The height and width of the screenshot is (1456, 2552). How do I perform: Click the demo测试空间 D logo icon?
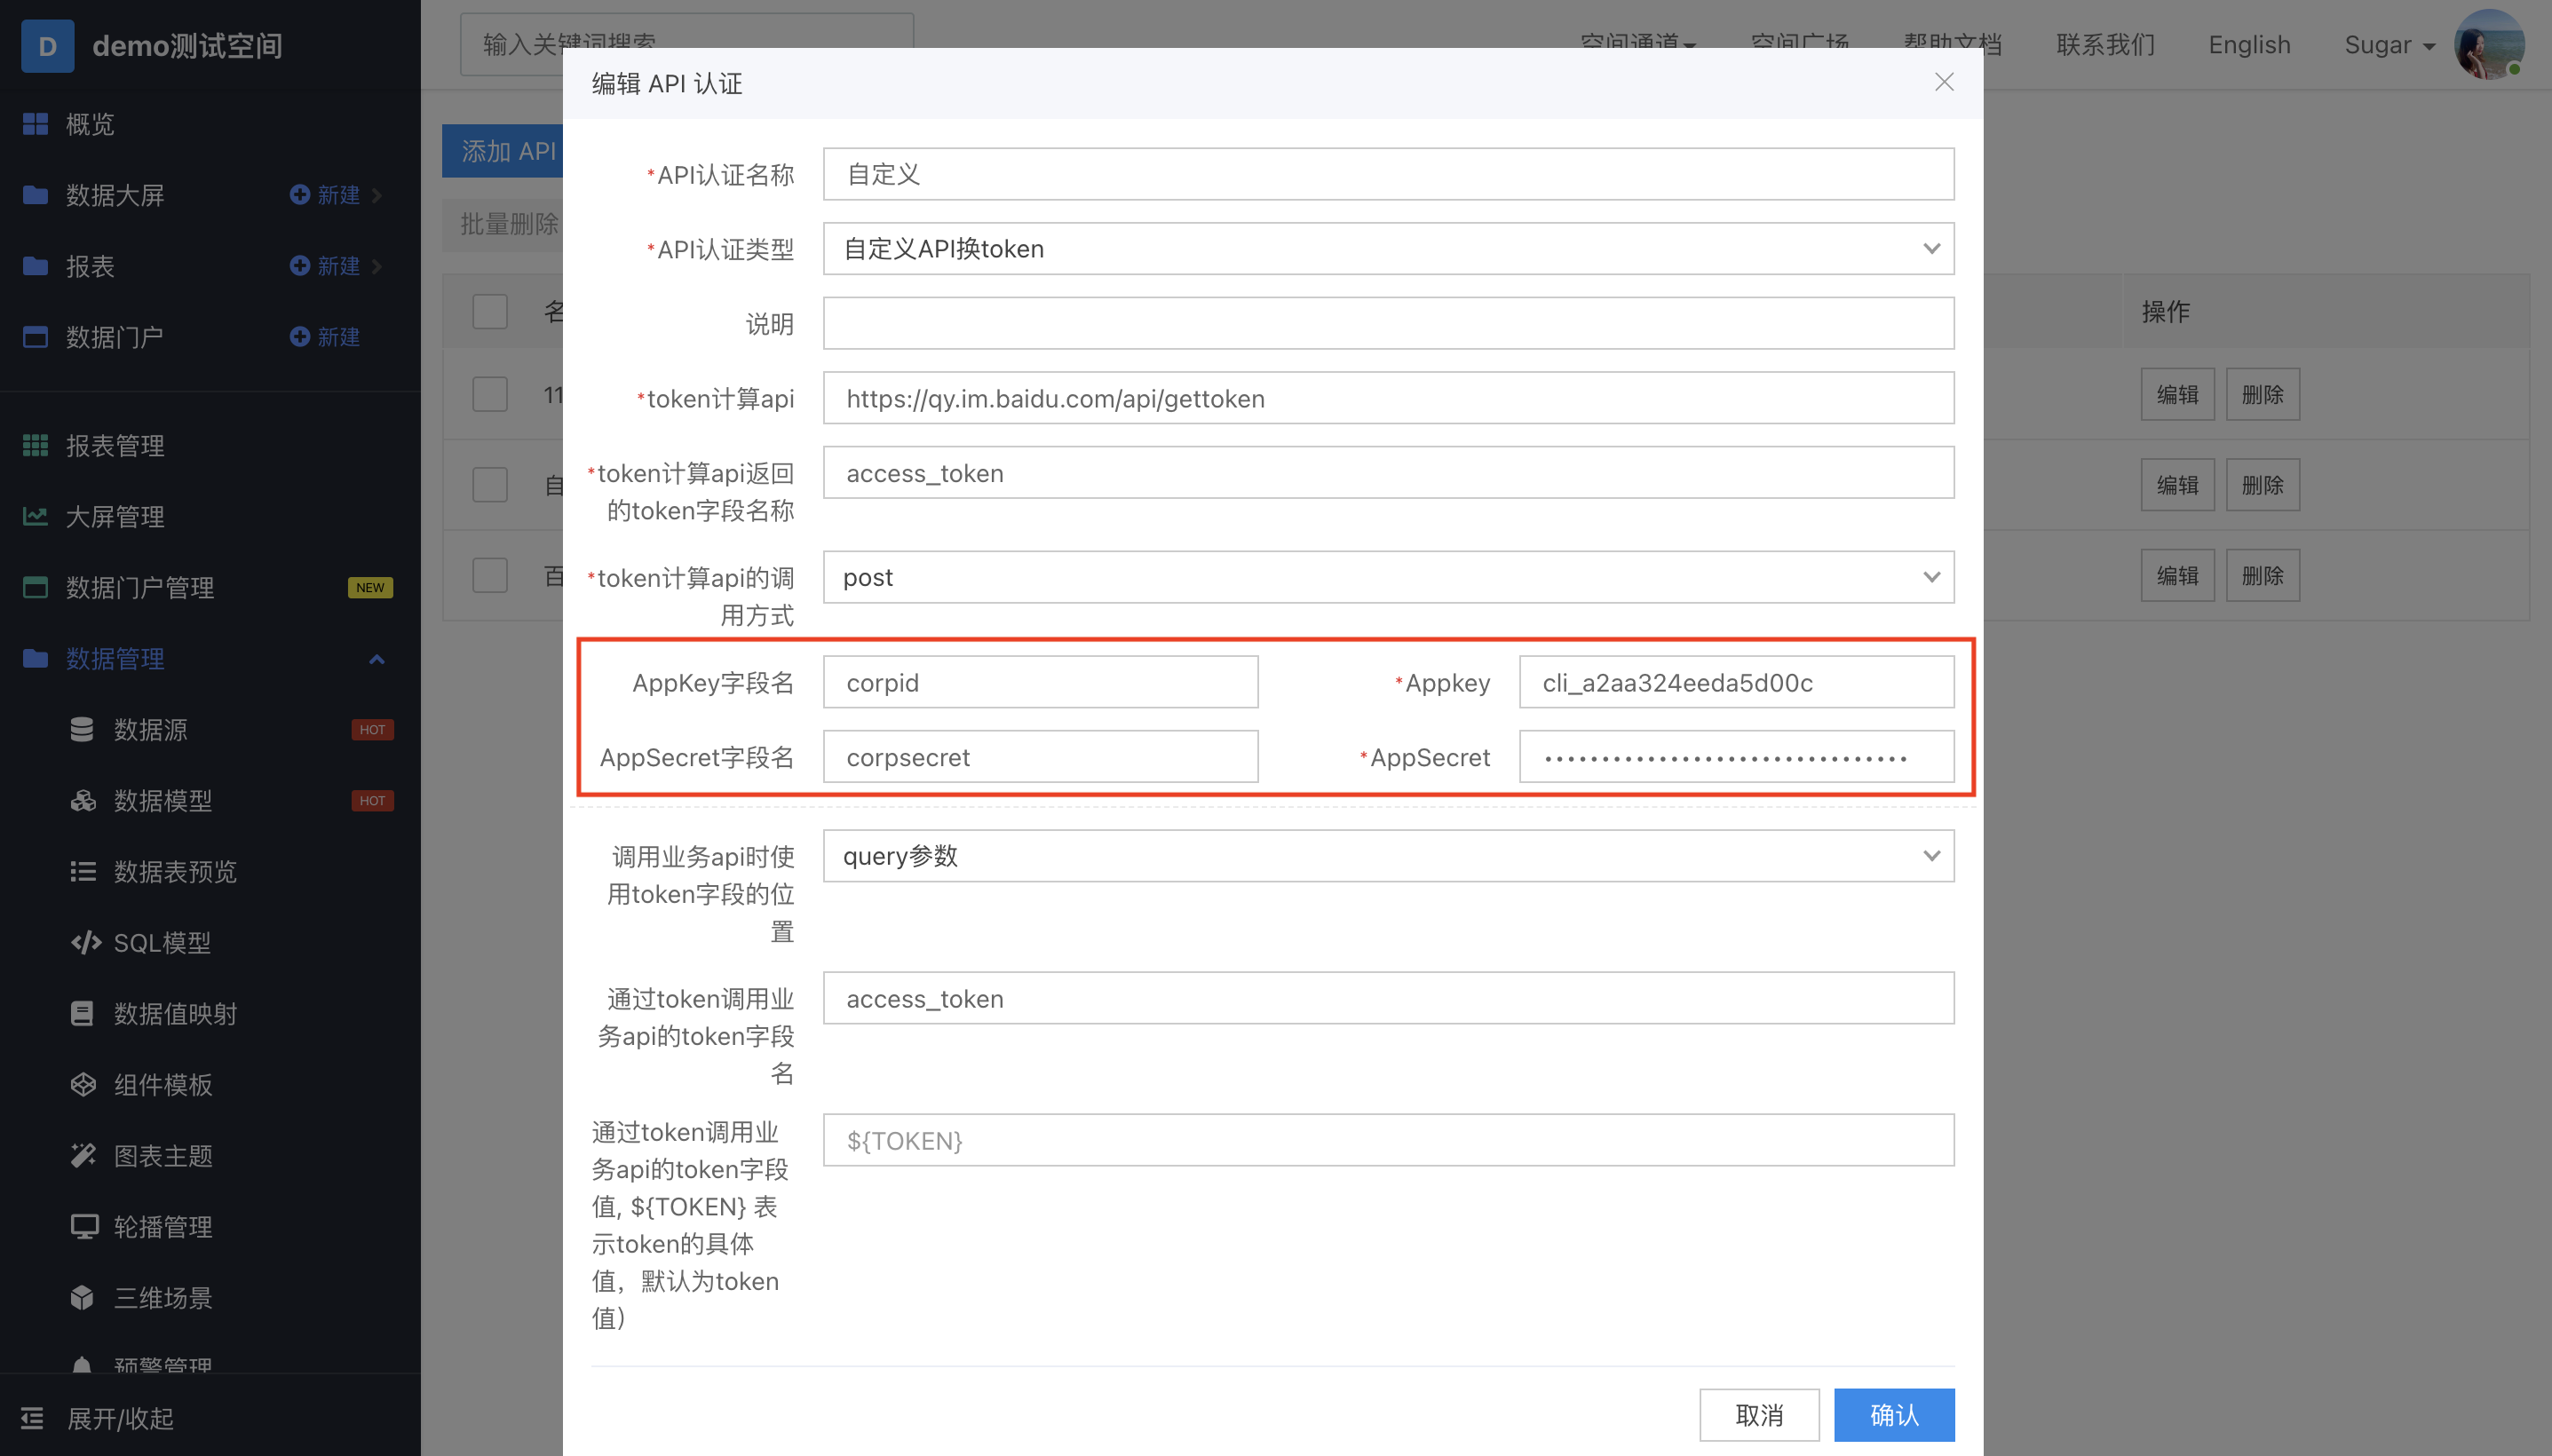point(47,45)
